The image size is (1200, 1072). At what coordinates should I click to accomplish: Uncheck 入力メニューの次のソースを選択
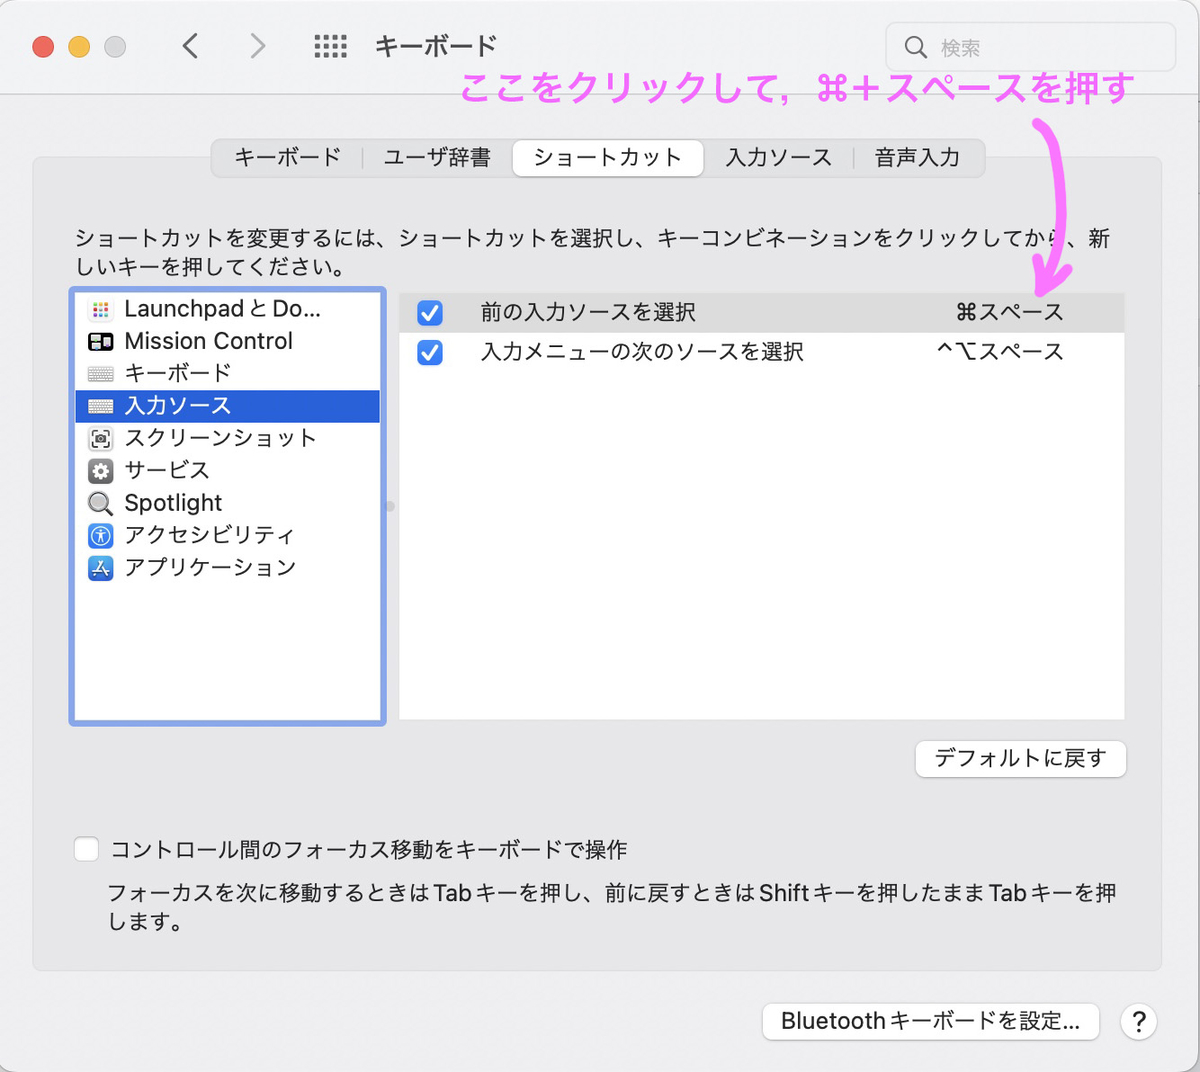[429, 352]
